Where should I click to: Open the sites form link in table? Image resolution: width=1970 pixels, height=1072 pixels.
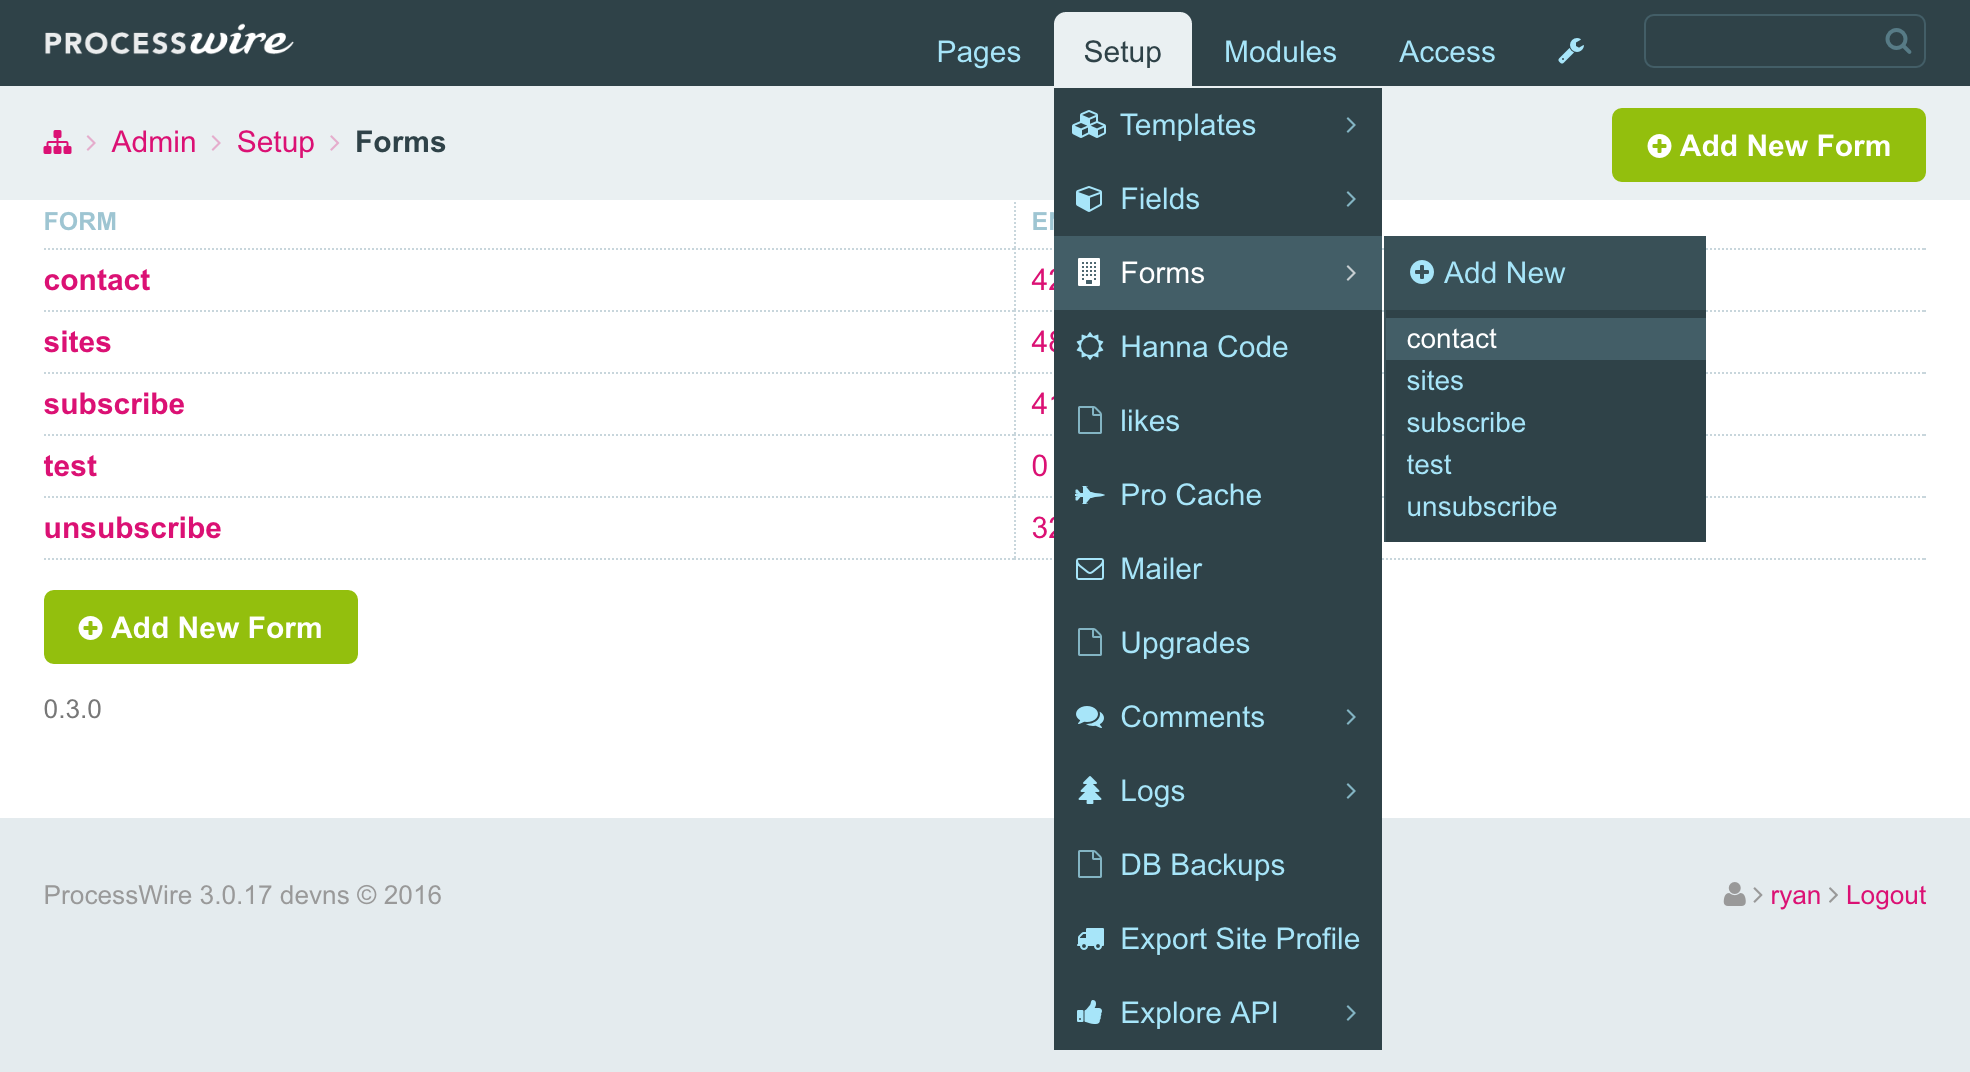77,342
